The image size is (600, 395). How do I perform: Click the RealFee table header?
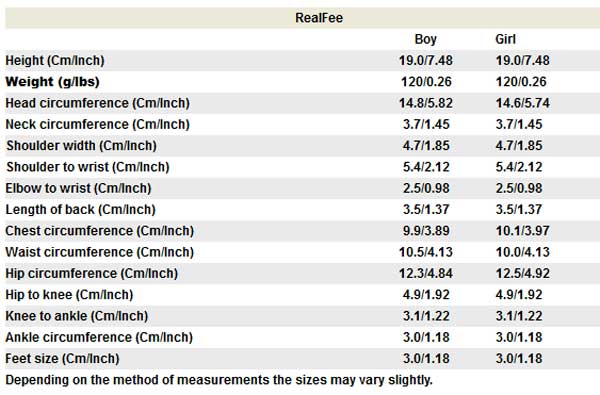click(319, 18)
